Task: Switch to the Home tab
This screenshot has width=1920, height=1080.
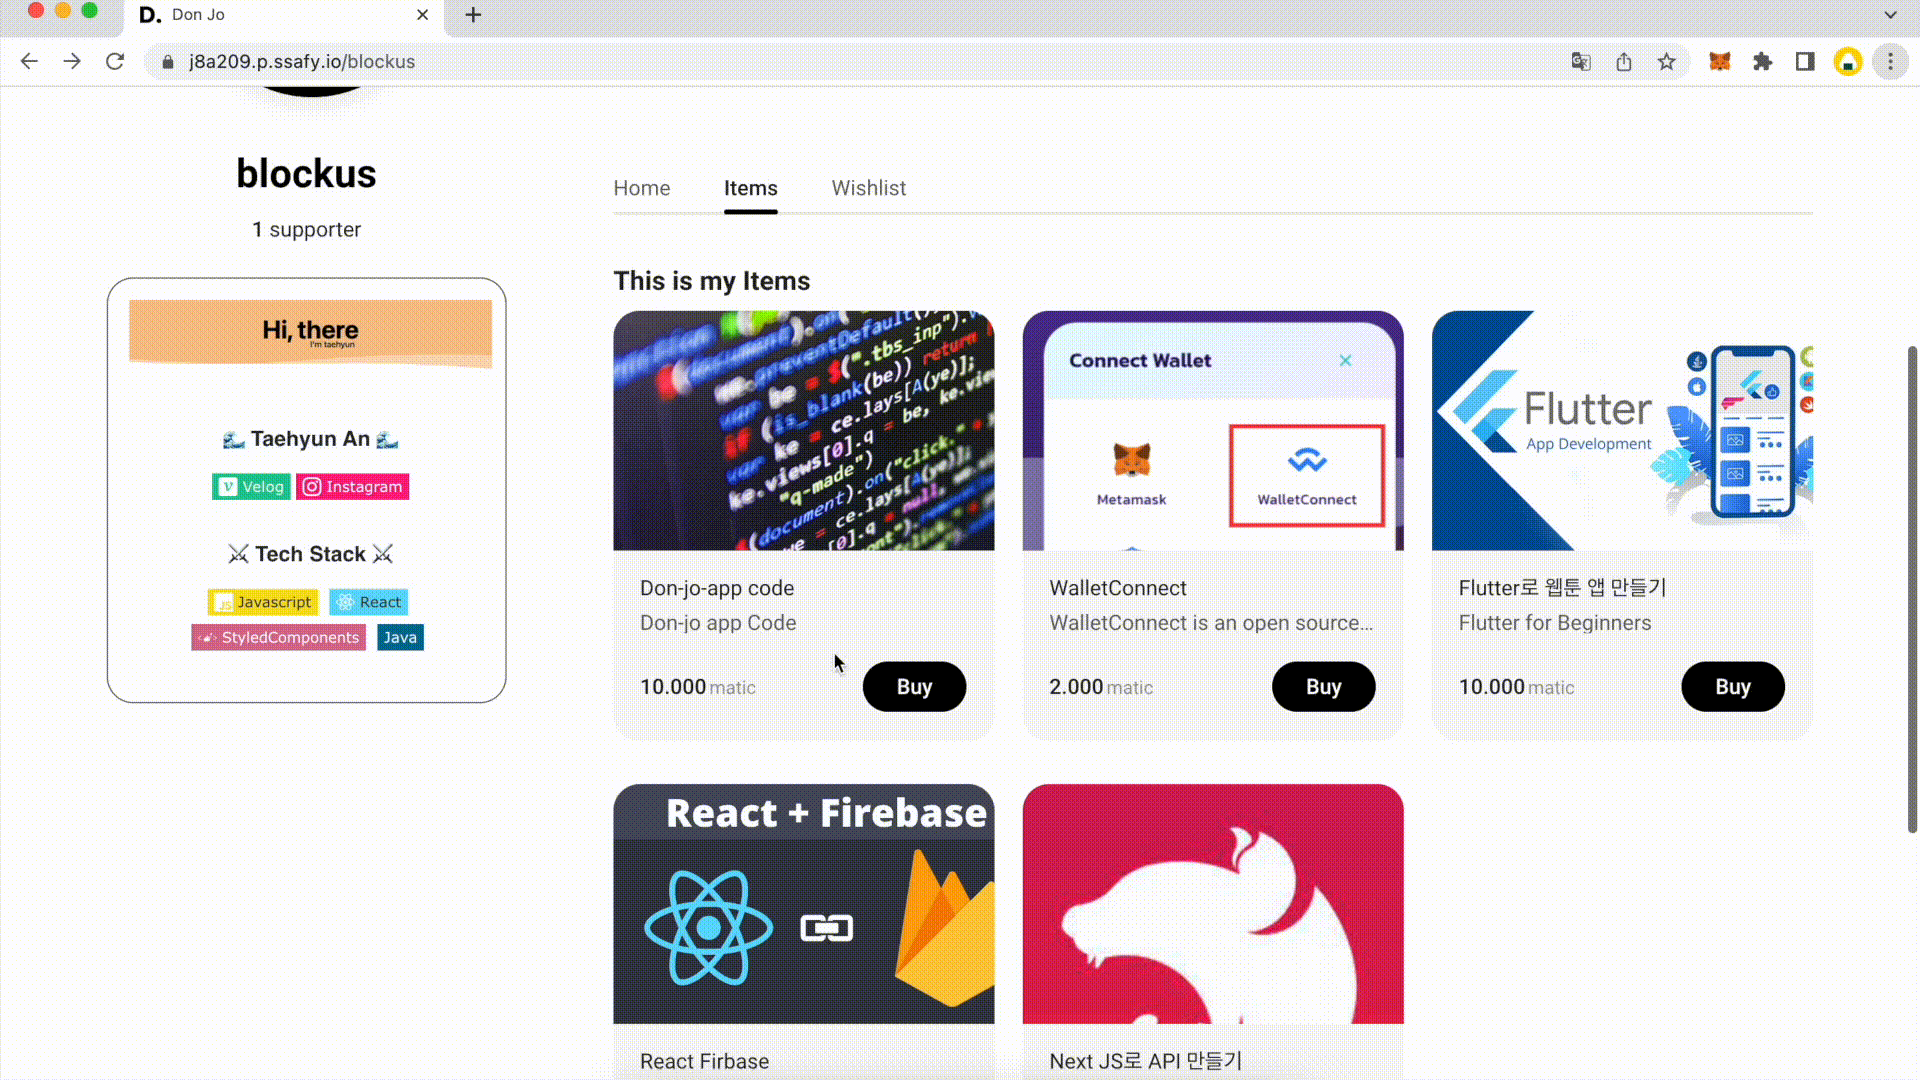Action: click(x=641, y=188)
